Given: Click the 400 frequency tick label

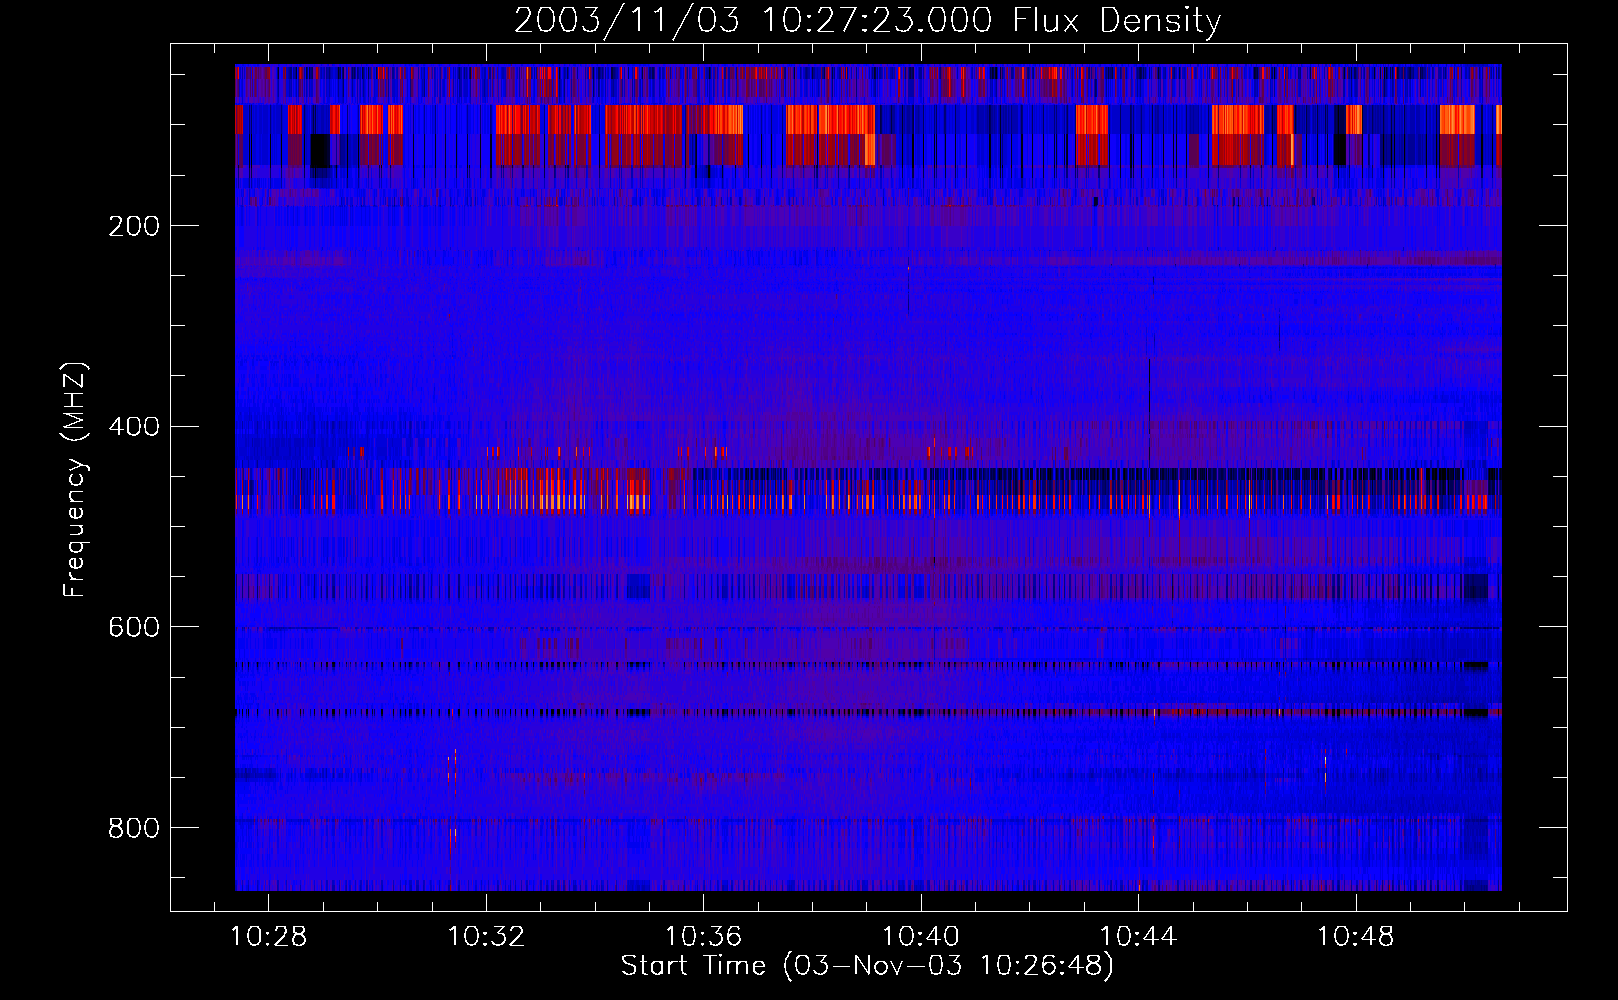Looking at the screenshot, I should [x=134, y=427].
